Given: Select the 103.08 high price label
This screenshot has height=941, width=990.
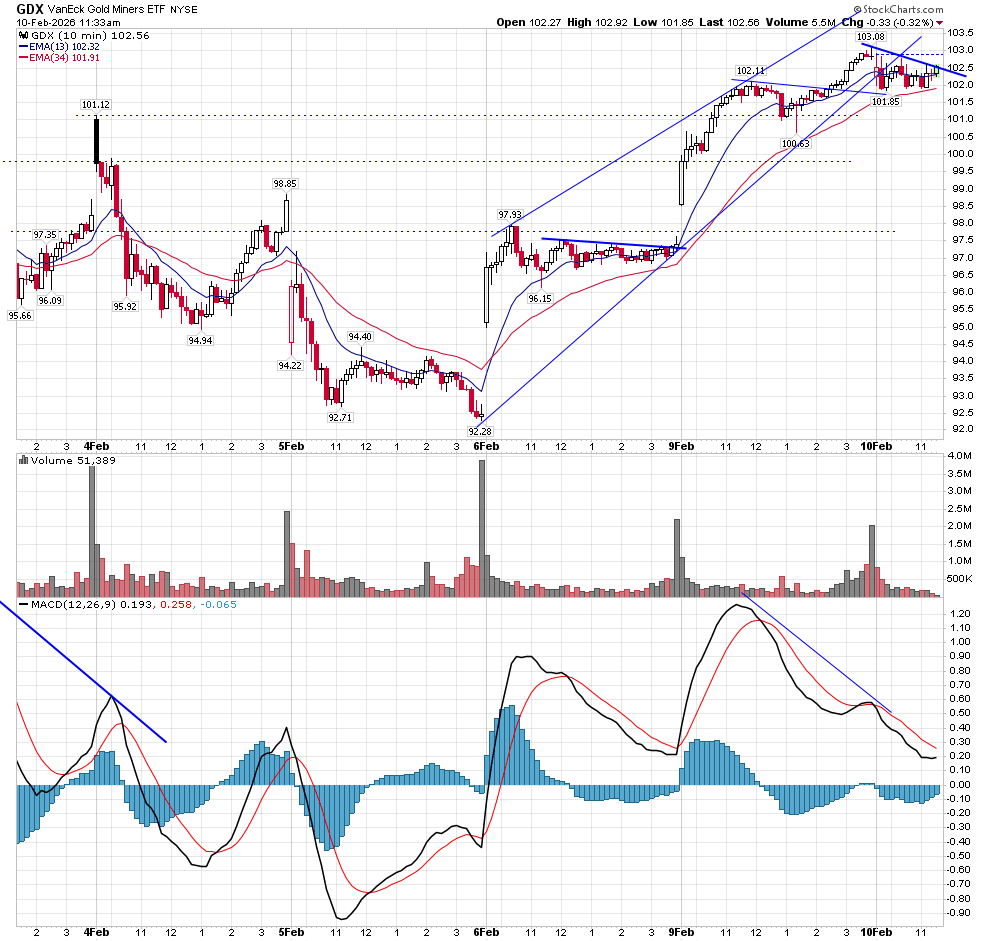Looking at the screenshot, I should pos(871,37).
